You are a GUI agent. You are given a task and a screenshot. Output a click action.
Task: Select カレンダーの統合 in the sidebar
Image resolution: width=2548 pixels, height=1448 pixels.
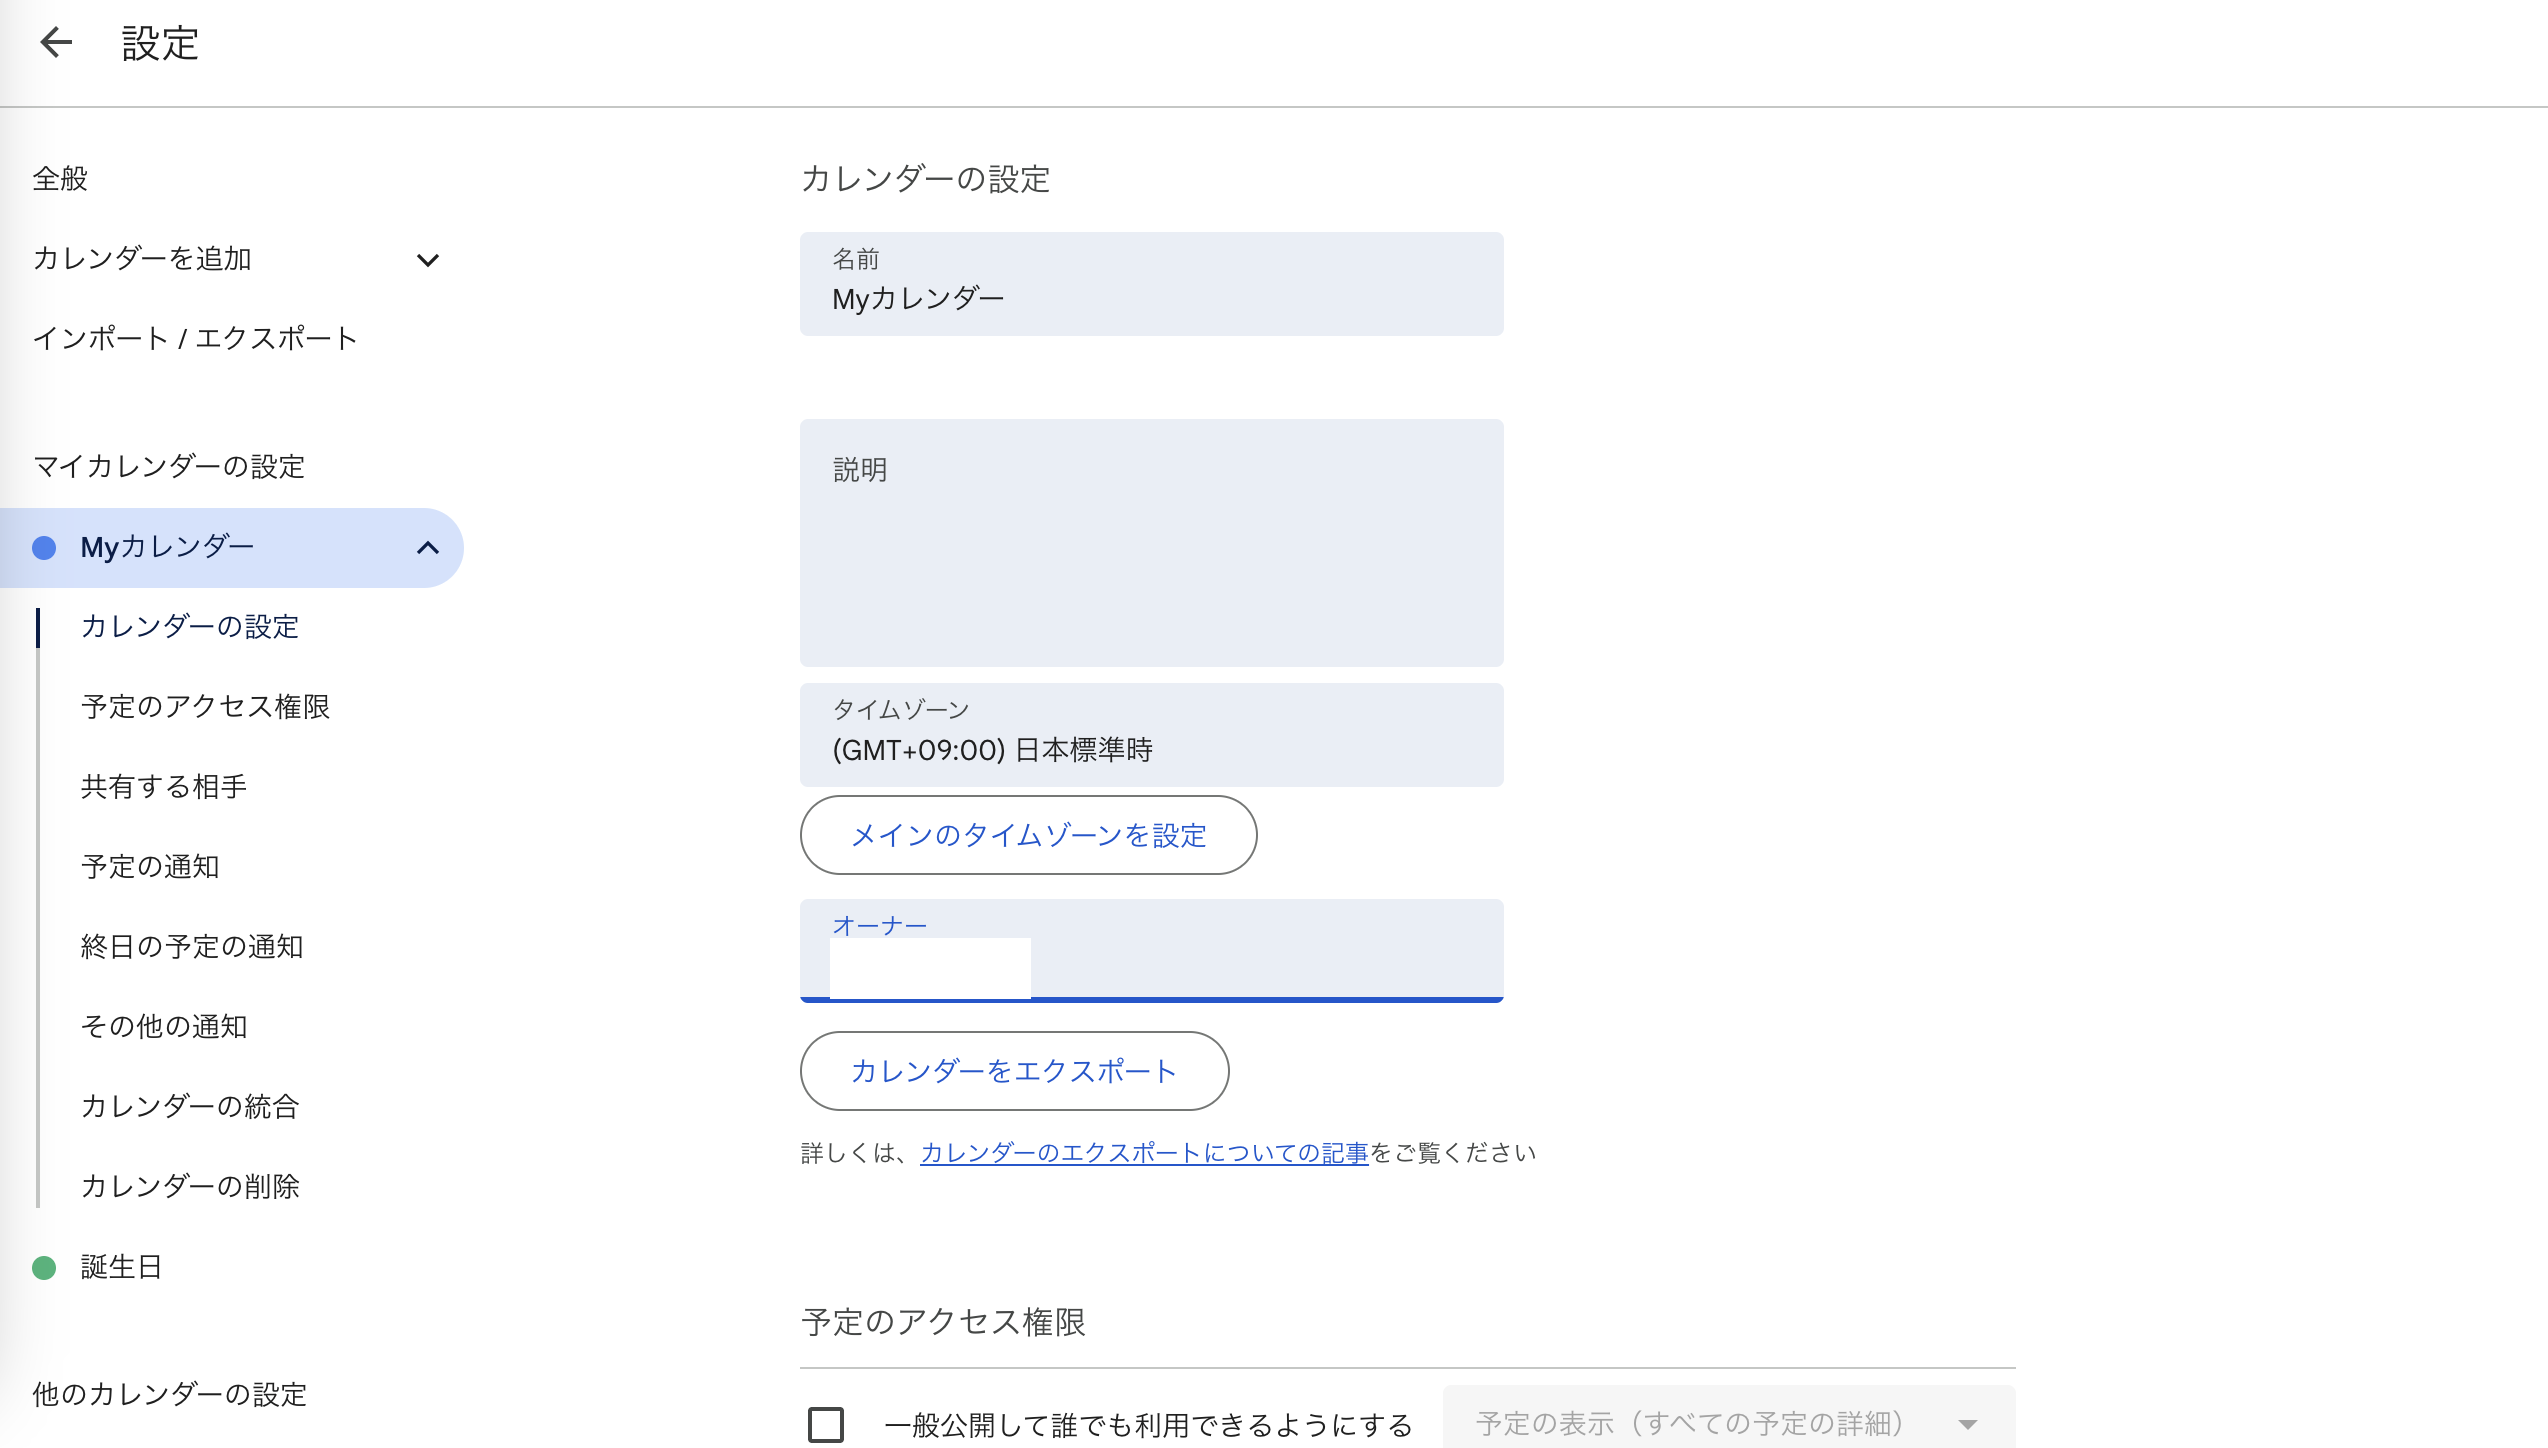(190, 1107)
